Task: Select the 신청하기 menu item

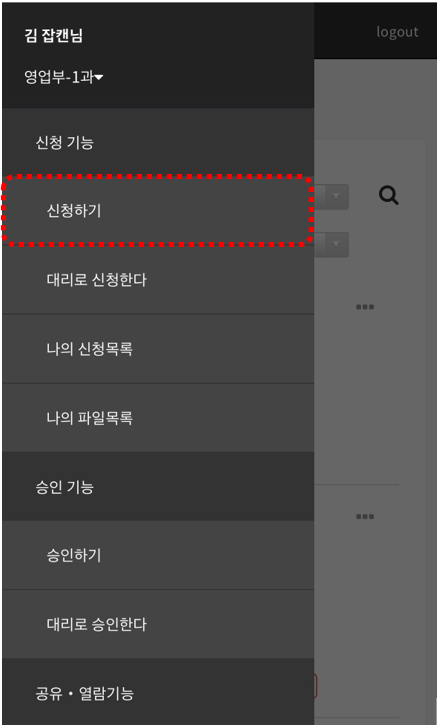Action: [x=158, y=211]
